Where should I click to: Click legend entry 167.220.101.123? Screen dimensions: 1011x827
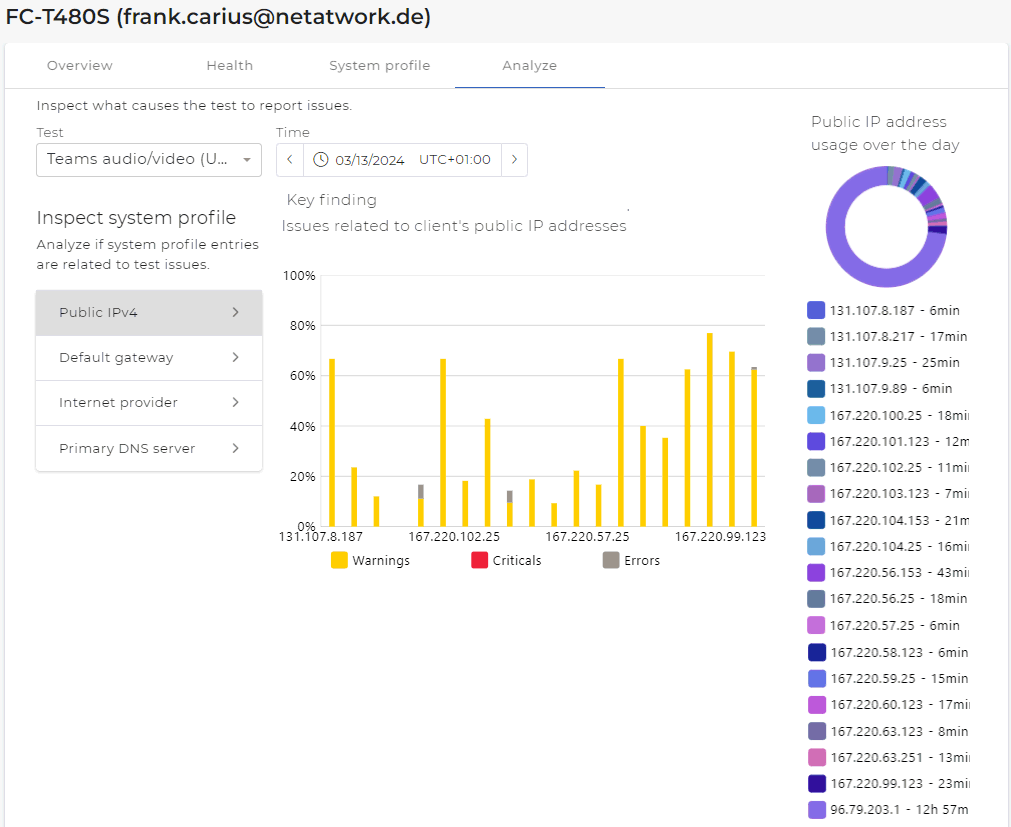pos(888,442)
